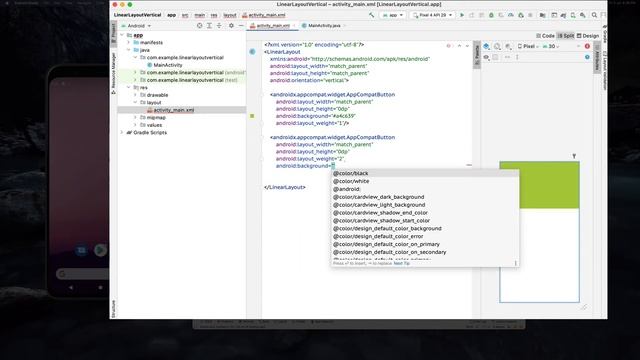Expand the drawable folder
The width and height of the screenshot is (640, 360).
[x=135, y=95]
